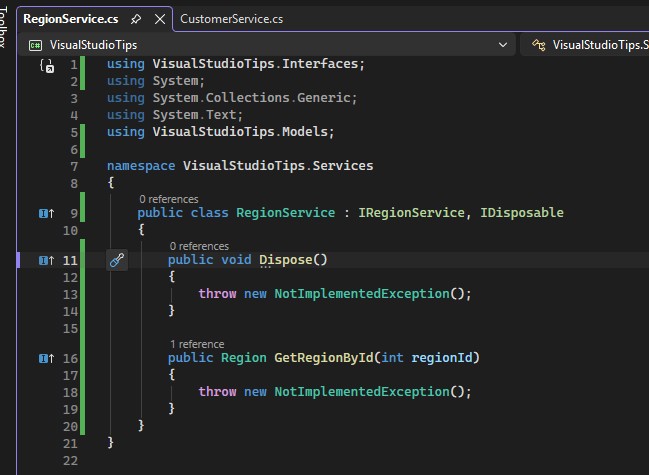Click the screwdriver quick actions icon on line 11

pyautogui.click(x=117, y=260)
